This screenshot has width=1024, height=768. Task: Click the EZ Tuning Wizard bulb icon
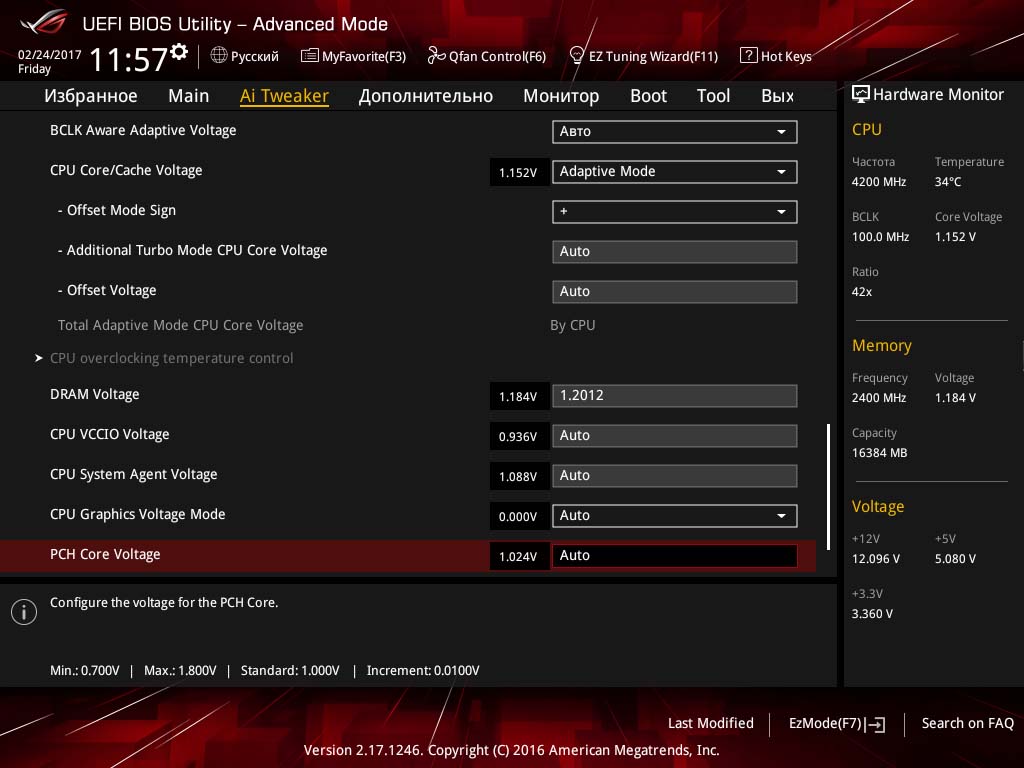click(577, 56)
